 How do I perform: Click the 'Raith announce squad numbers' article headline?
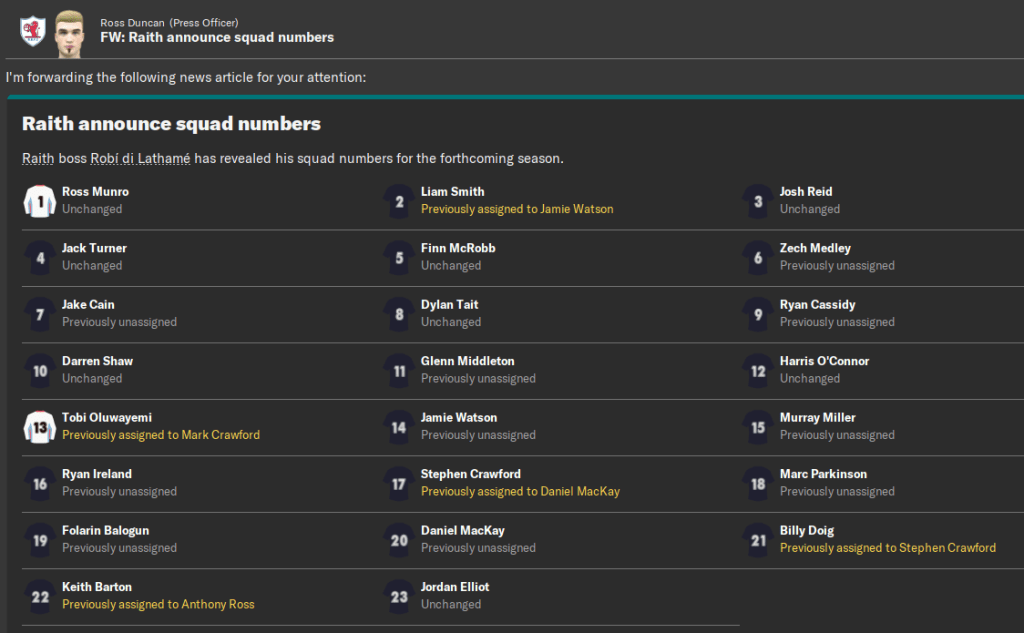point(171,124)
